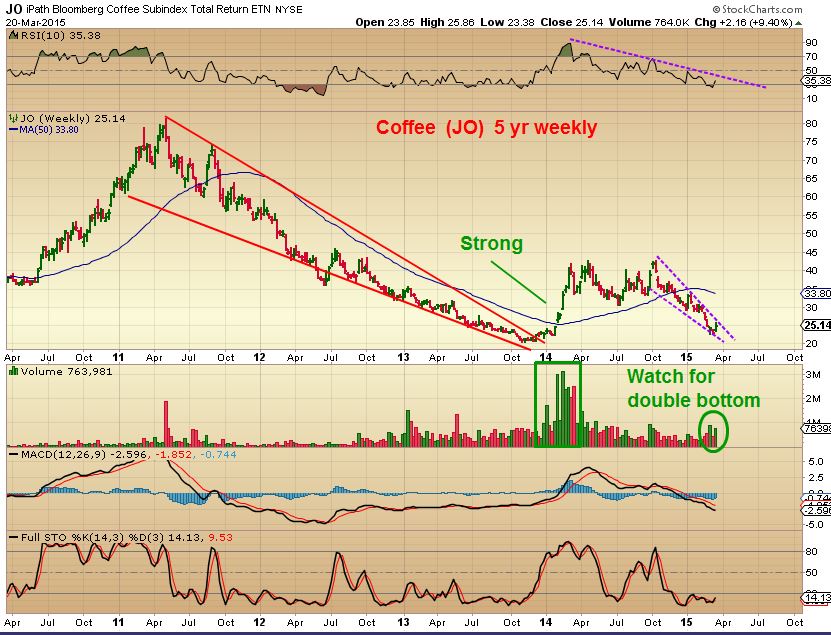This screenshot has height=635, width=831.
Task: Click the RSI(10) 35.38 indicator label
Action: click(60, 36)
